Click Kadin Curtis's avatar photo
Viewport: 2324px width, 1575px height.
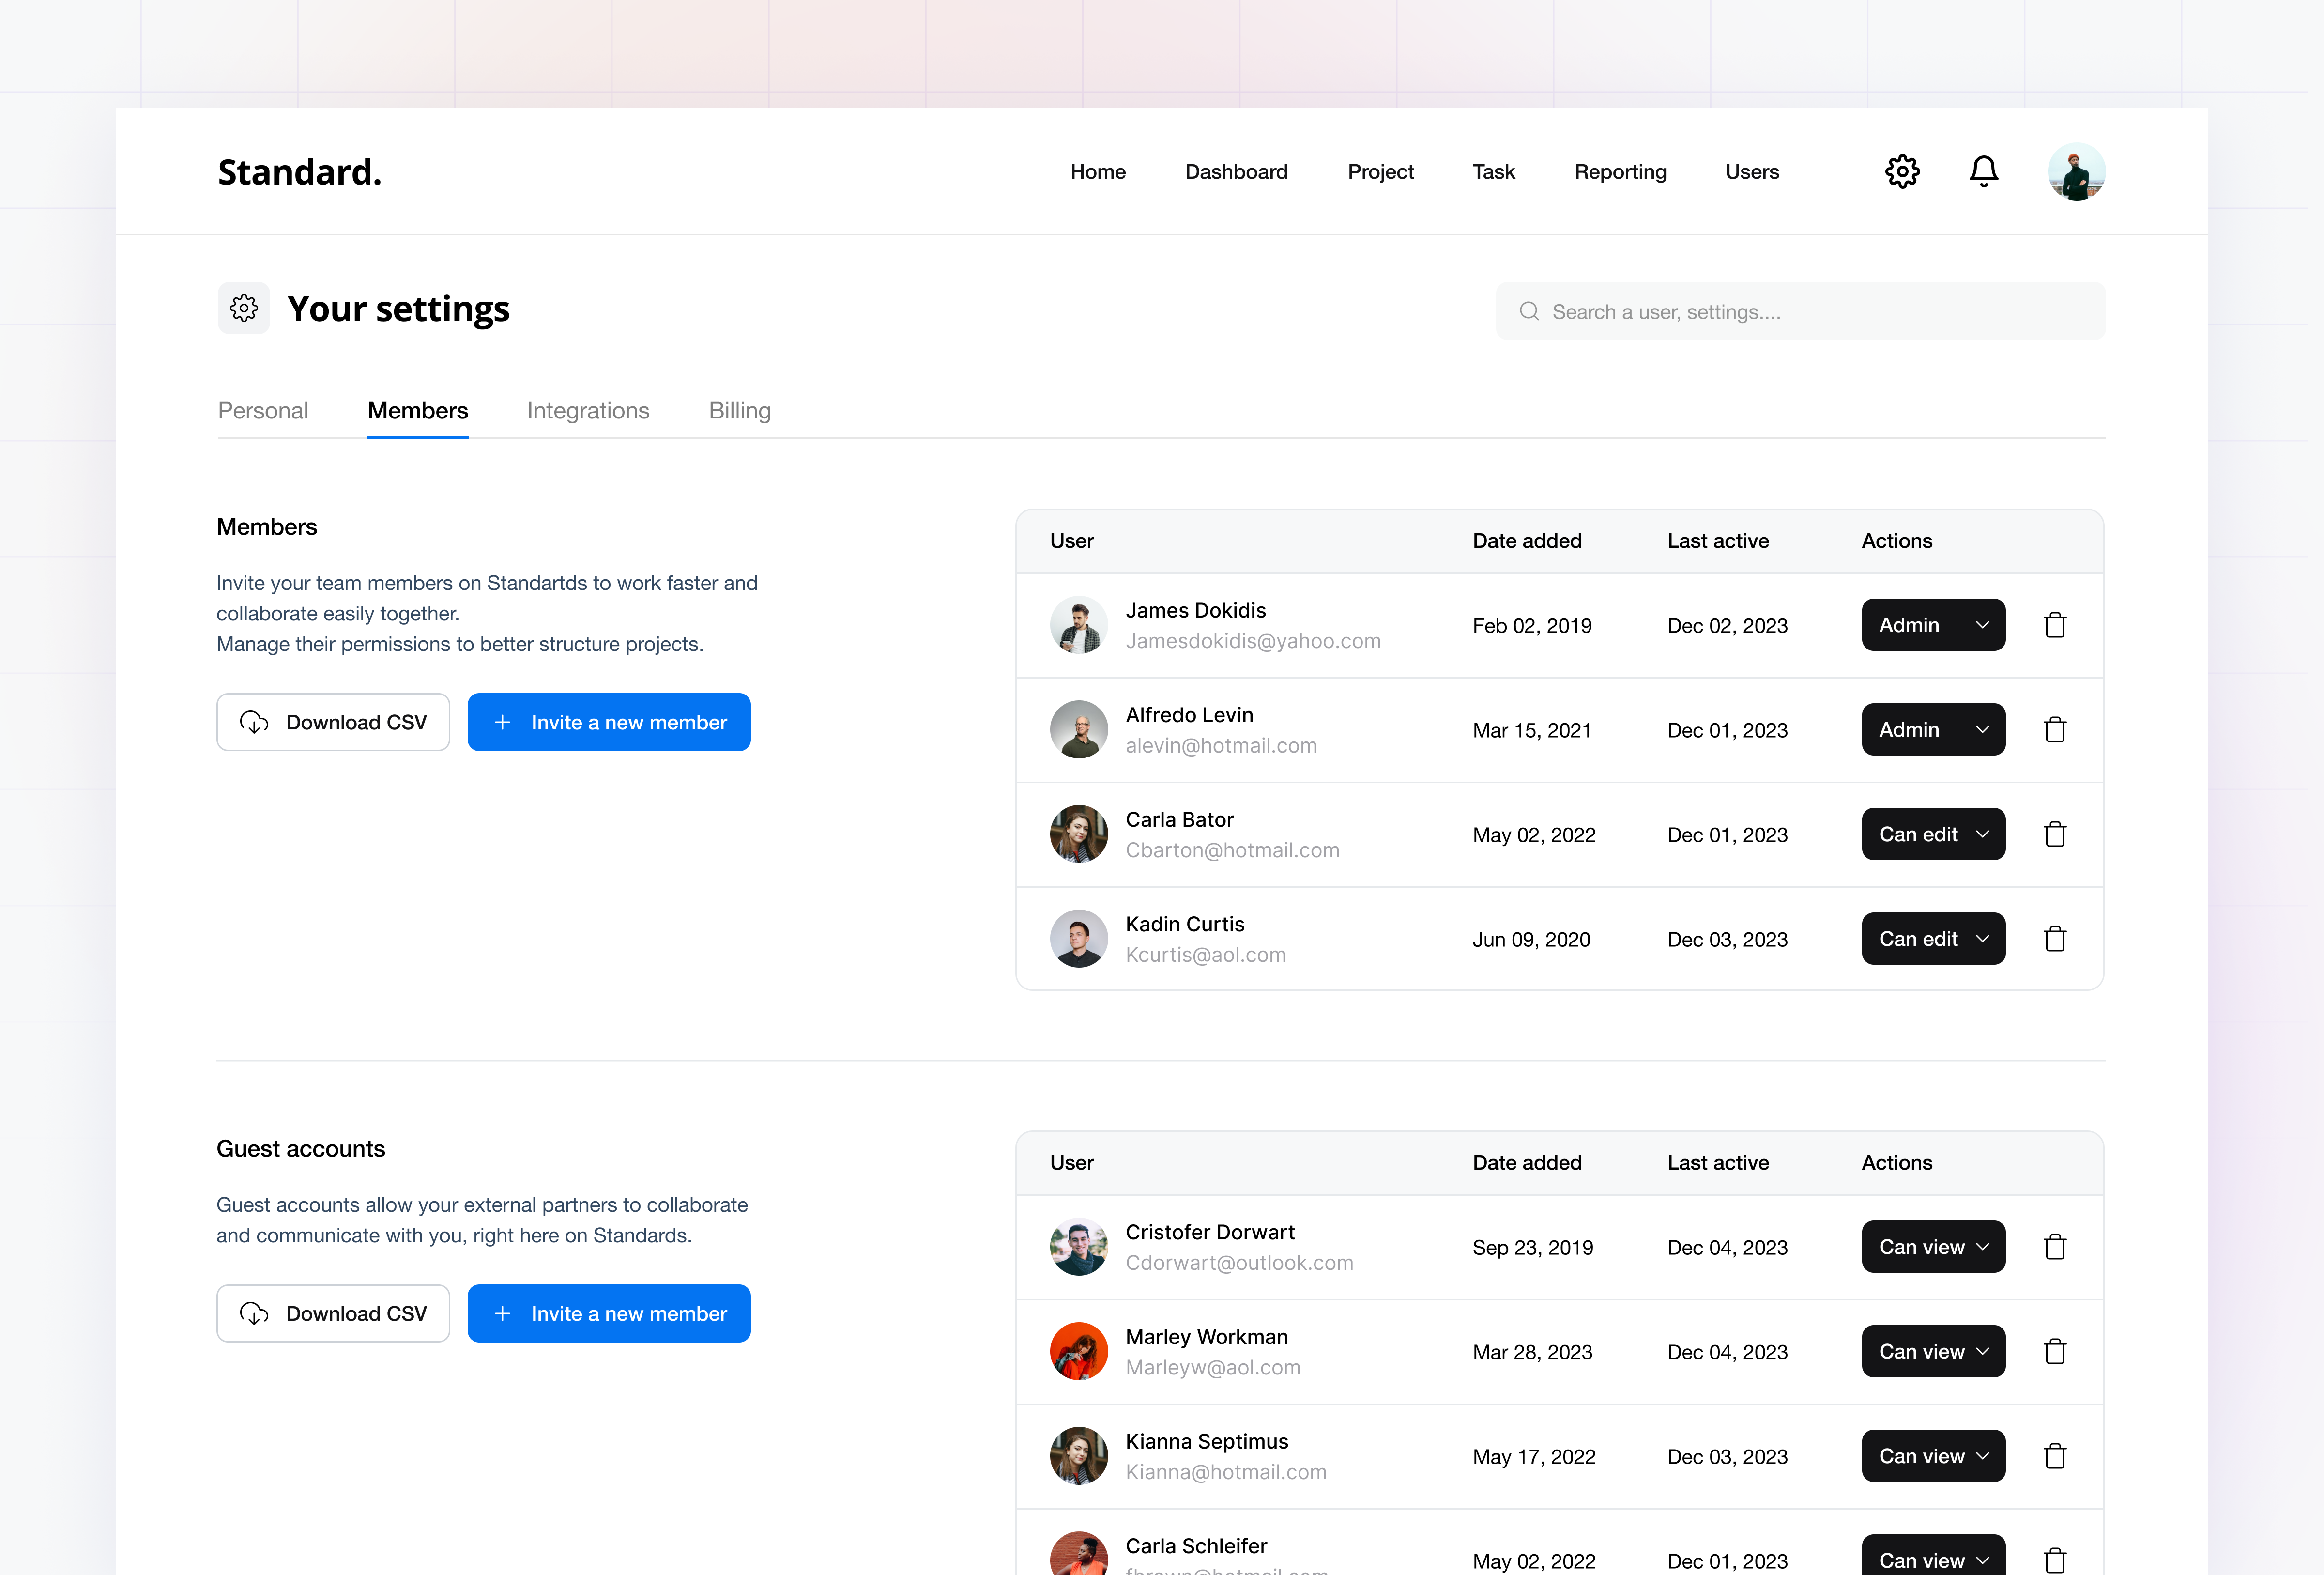(1079, 938)
